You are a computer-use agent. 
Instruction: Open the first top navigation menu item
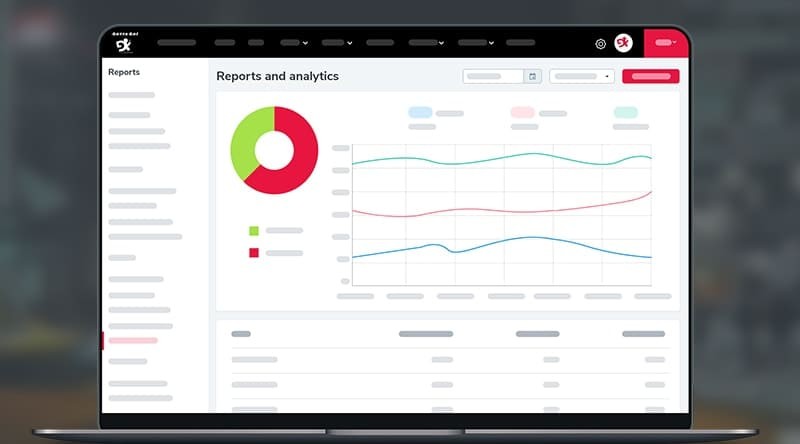177,43
